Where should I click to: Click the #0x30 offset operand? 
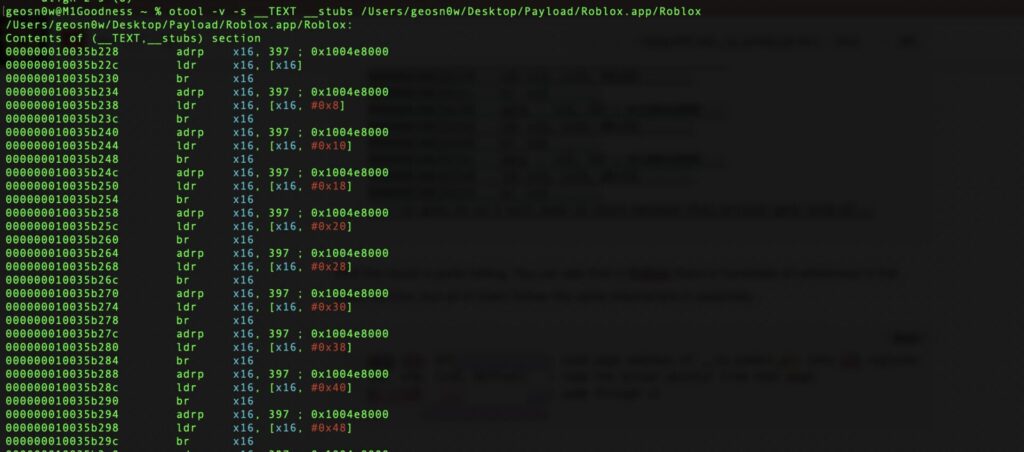[330, 307]
